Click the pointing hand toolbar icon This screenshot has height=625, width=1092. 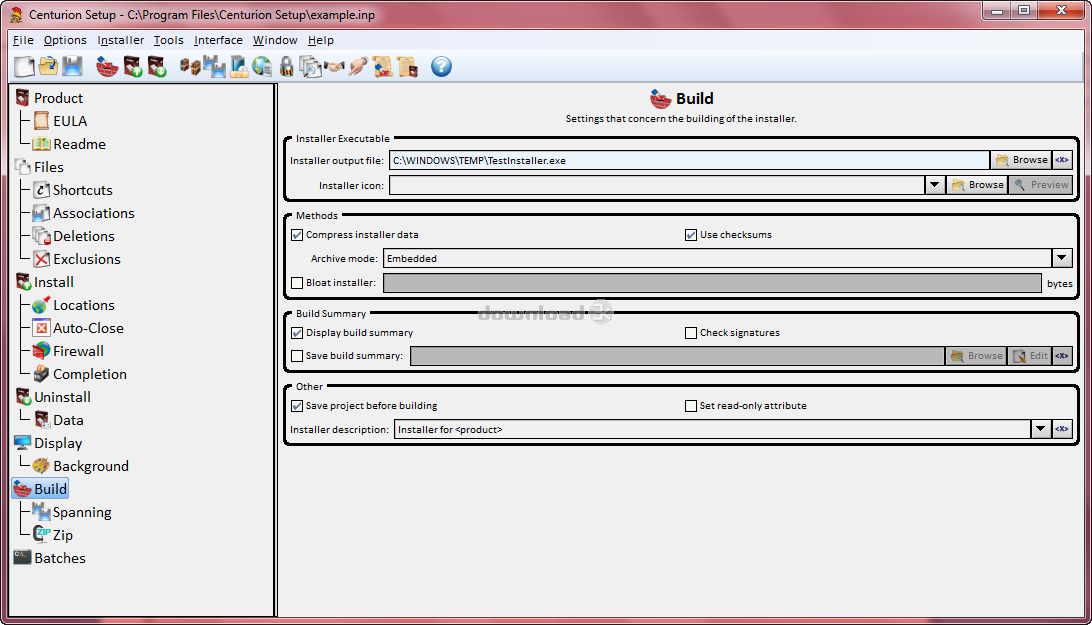(358, 67)
